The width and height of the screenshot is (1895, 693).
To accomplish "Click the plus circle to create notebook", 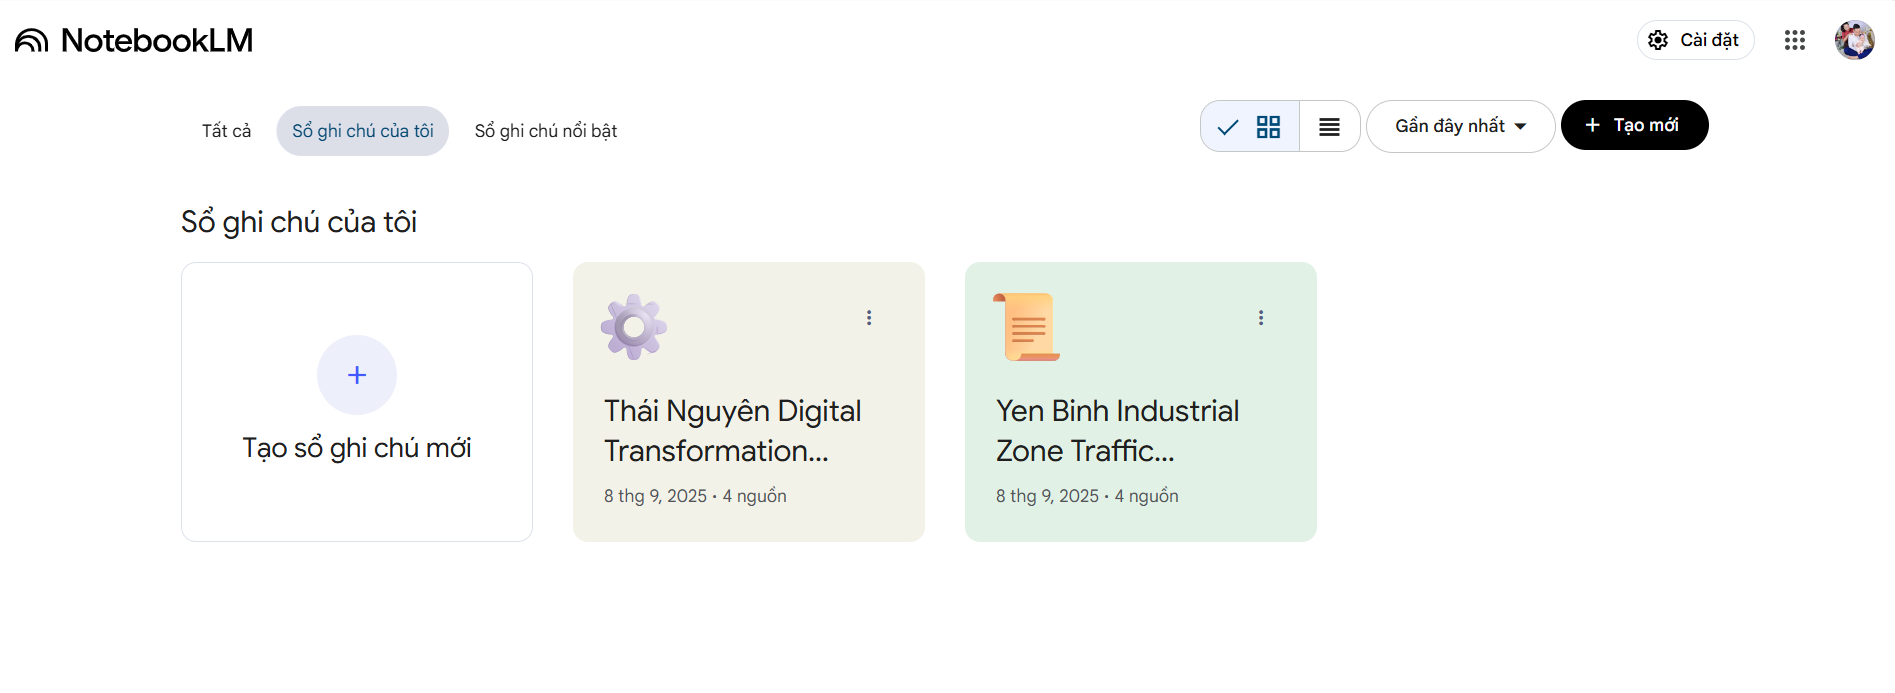I will tap(357, 375).
